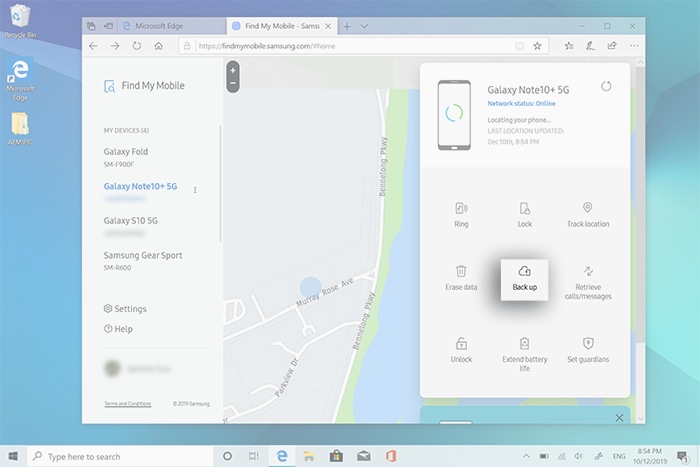Click the ENG language indicator
Image resolution: width=700 pixels, height=467 pixels.
pyautogui.click(x=619, y=456)
